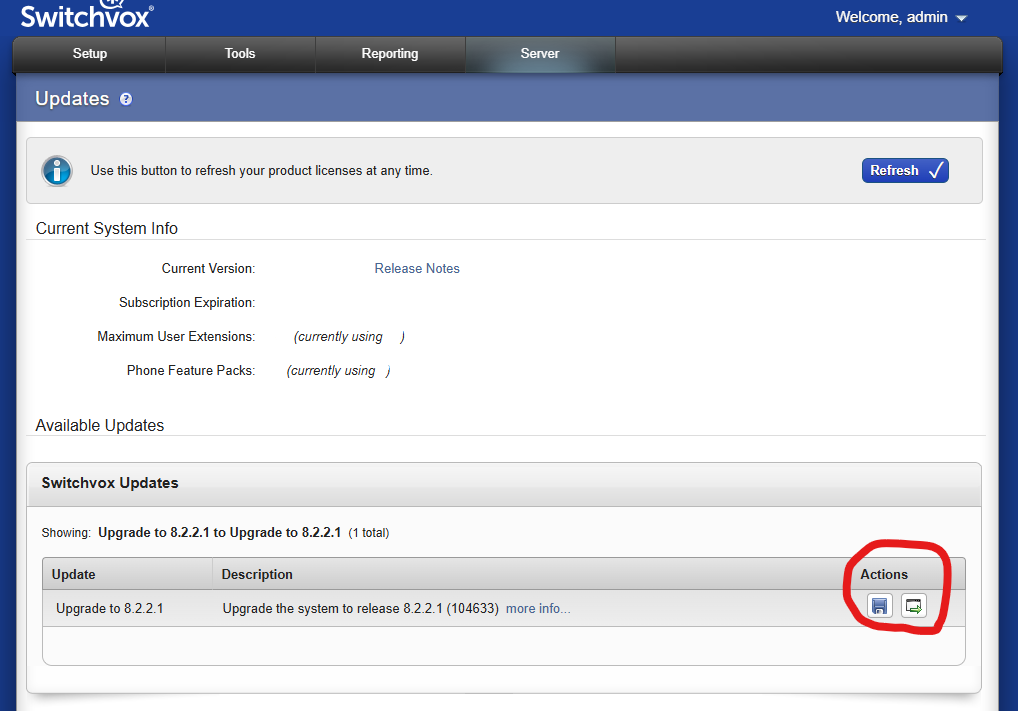Click the 'Welcome, admin' text

[891, 18]
